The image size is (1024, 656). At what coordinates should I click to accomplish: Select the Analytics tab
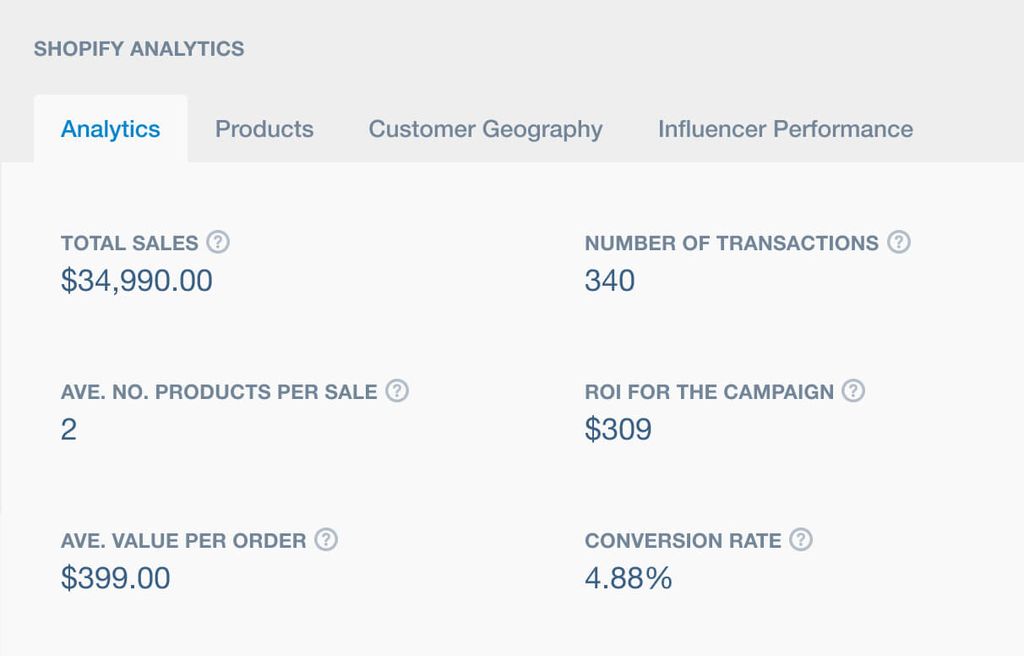coord(110,129)
